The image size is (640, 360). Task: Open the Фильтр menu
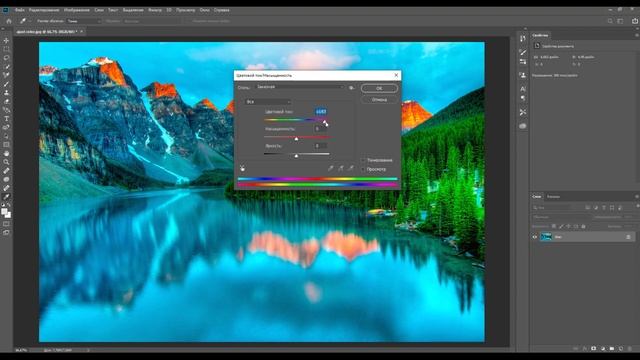click(155, 10)
